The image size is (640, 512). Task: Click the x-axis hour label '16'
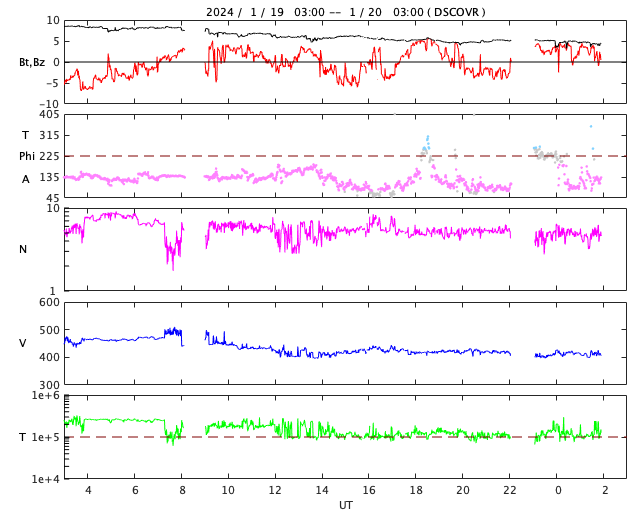click(x=369, y=490)
